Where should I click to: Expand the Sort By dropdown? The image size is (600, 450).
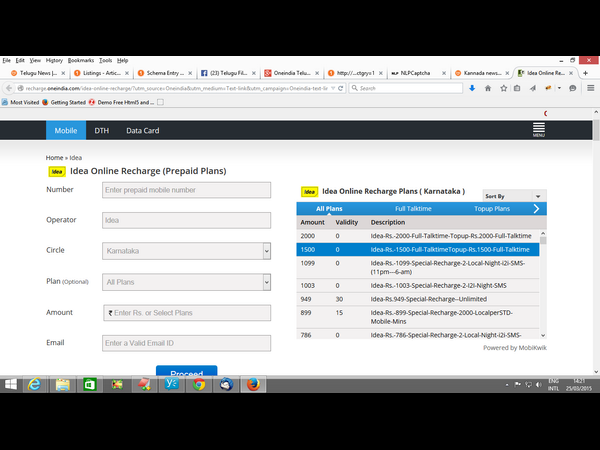pyautogui.click(x=514, y=196)
